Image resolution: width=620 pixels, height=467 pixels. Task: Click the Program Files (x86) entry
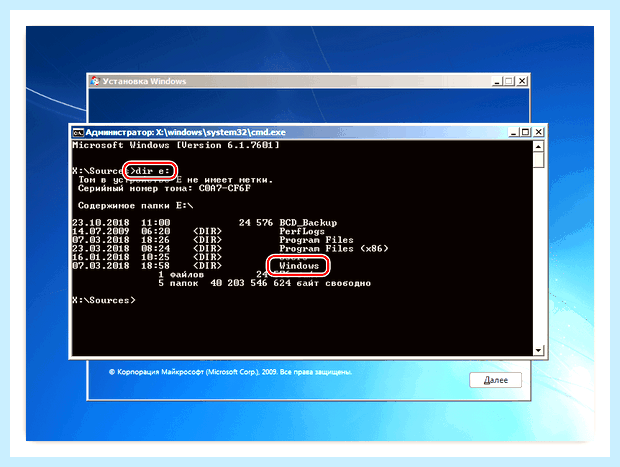[x=334, y=249]
